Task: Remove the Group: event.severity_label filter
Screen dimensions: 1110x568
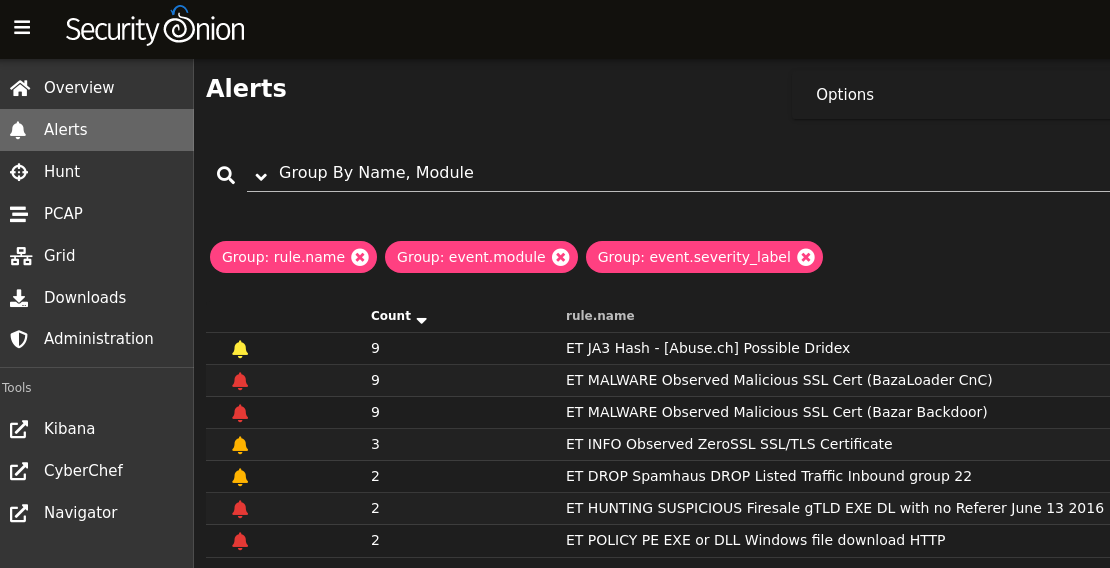Action: tap(806, 257)
